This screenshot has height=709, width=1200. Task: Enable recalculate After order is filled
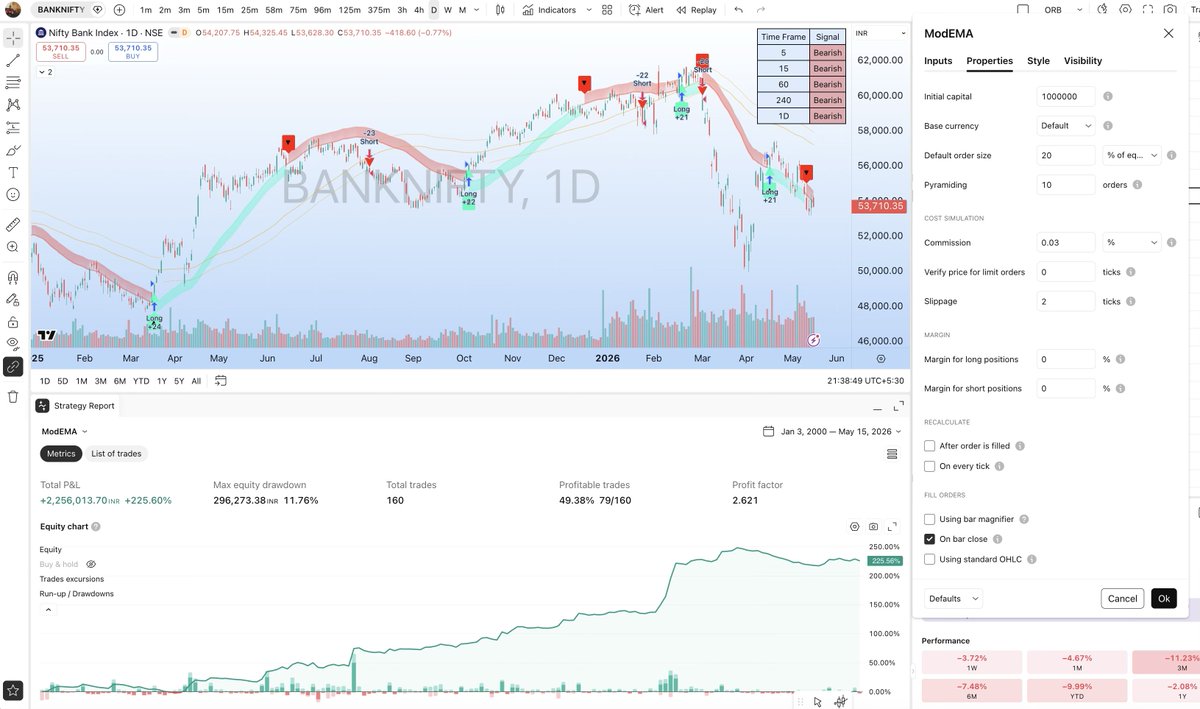point(930,446)
